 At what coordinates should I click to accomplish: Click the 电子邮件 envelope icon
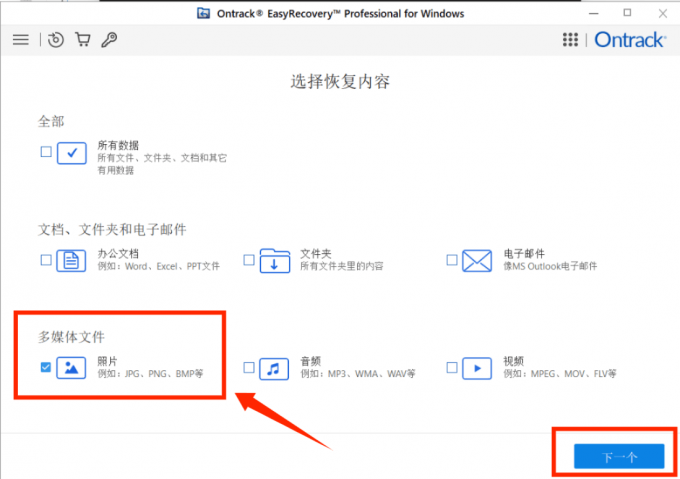(477, 261)
